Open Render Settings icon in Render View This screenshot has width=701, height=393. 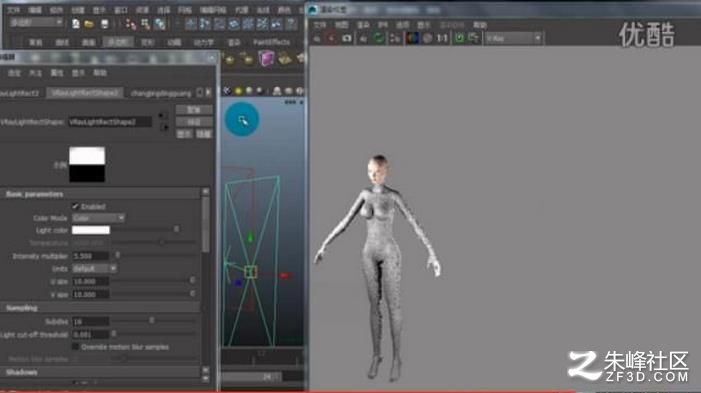[394, 39]
